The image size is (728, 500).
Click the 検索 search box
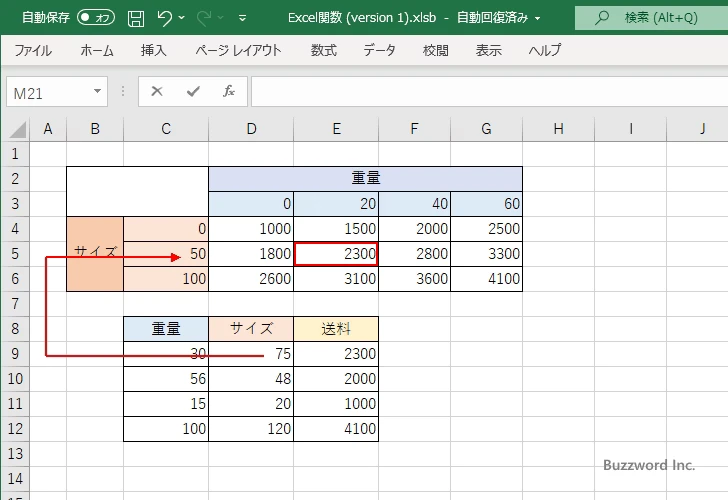(x=651, y=18)
